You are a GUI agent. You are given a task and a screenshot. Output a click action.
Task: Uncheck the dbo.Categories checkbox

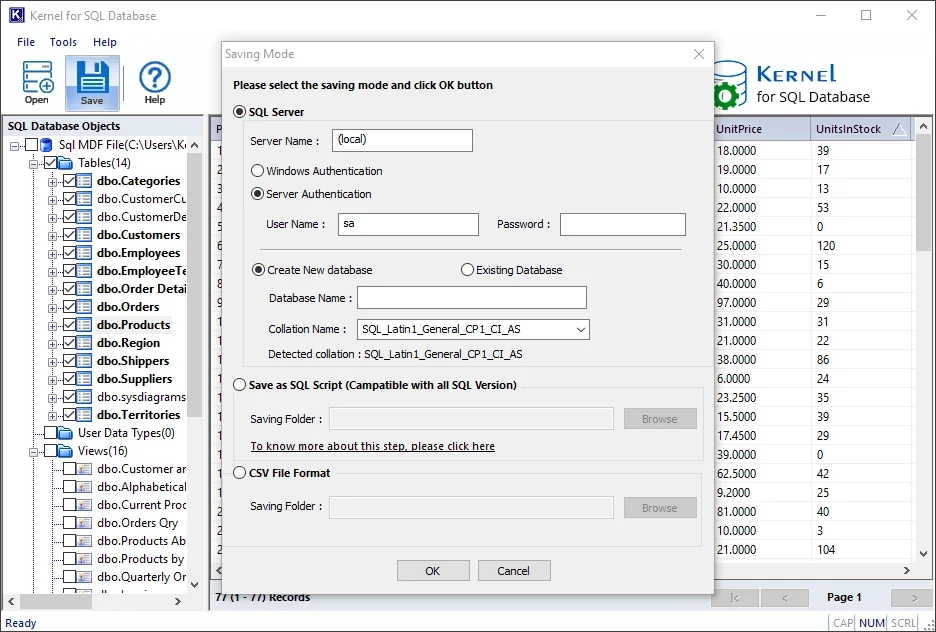coord(69,181)
